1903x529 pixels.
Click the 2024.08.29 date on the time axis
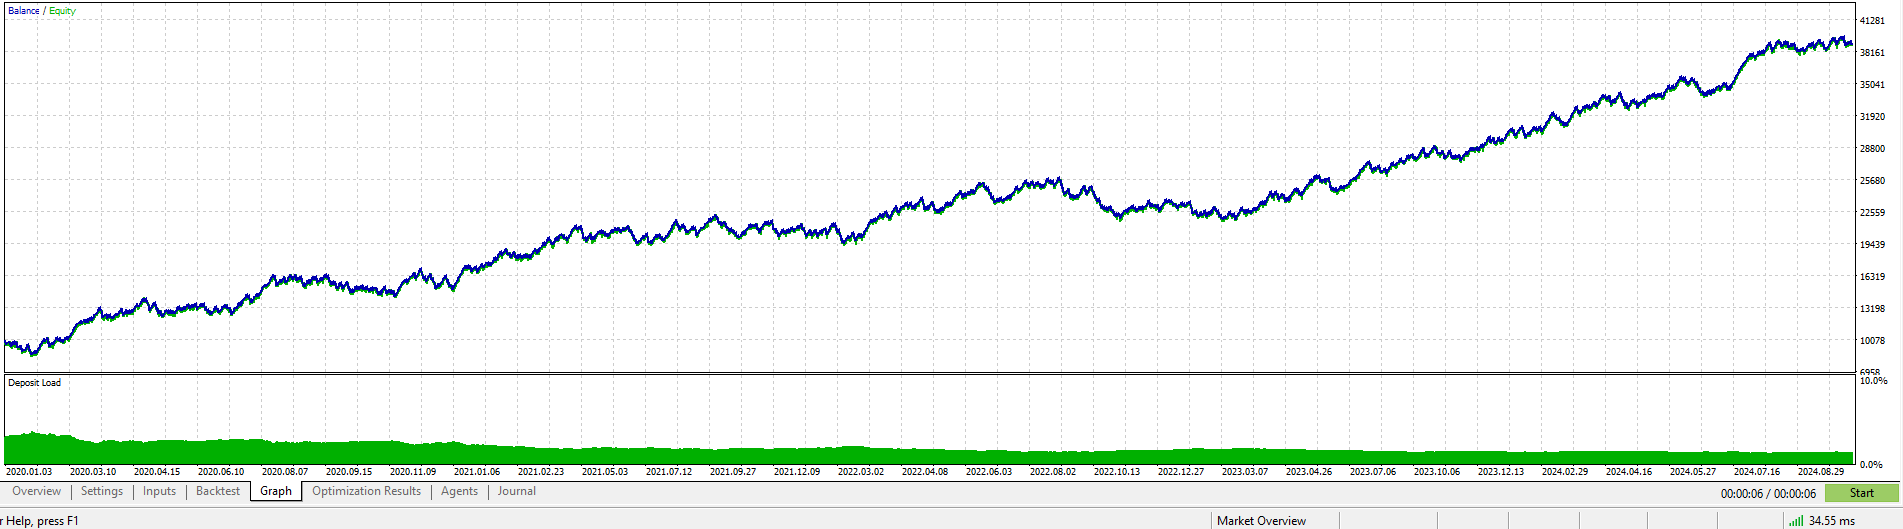[1821, 471]
